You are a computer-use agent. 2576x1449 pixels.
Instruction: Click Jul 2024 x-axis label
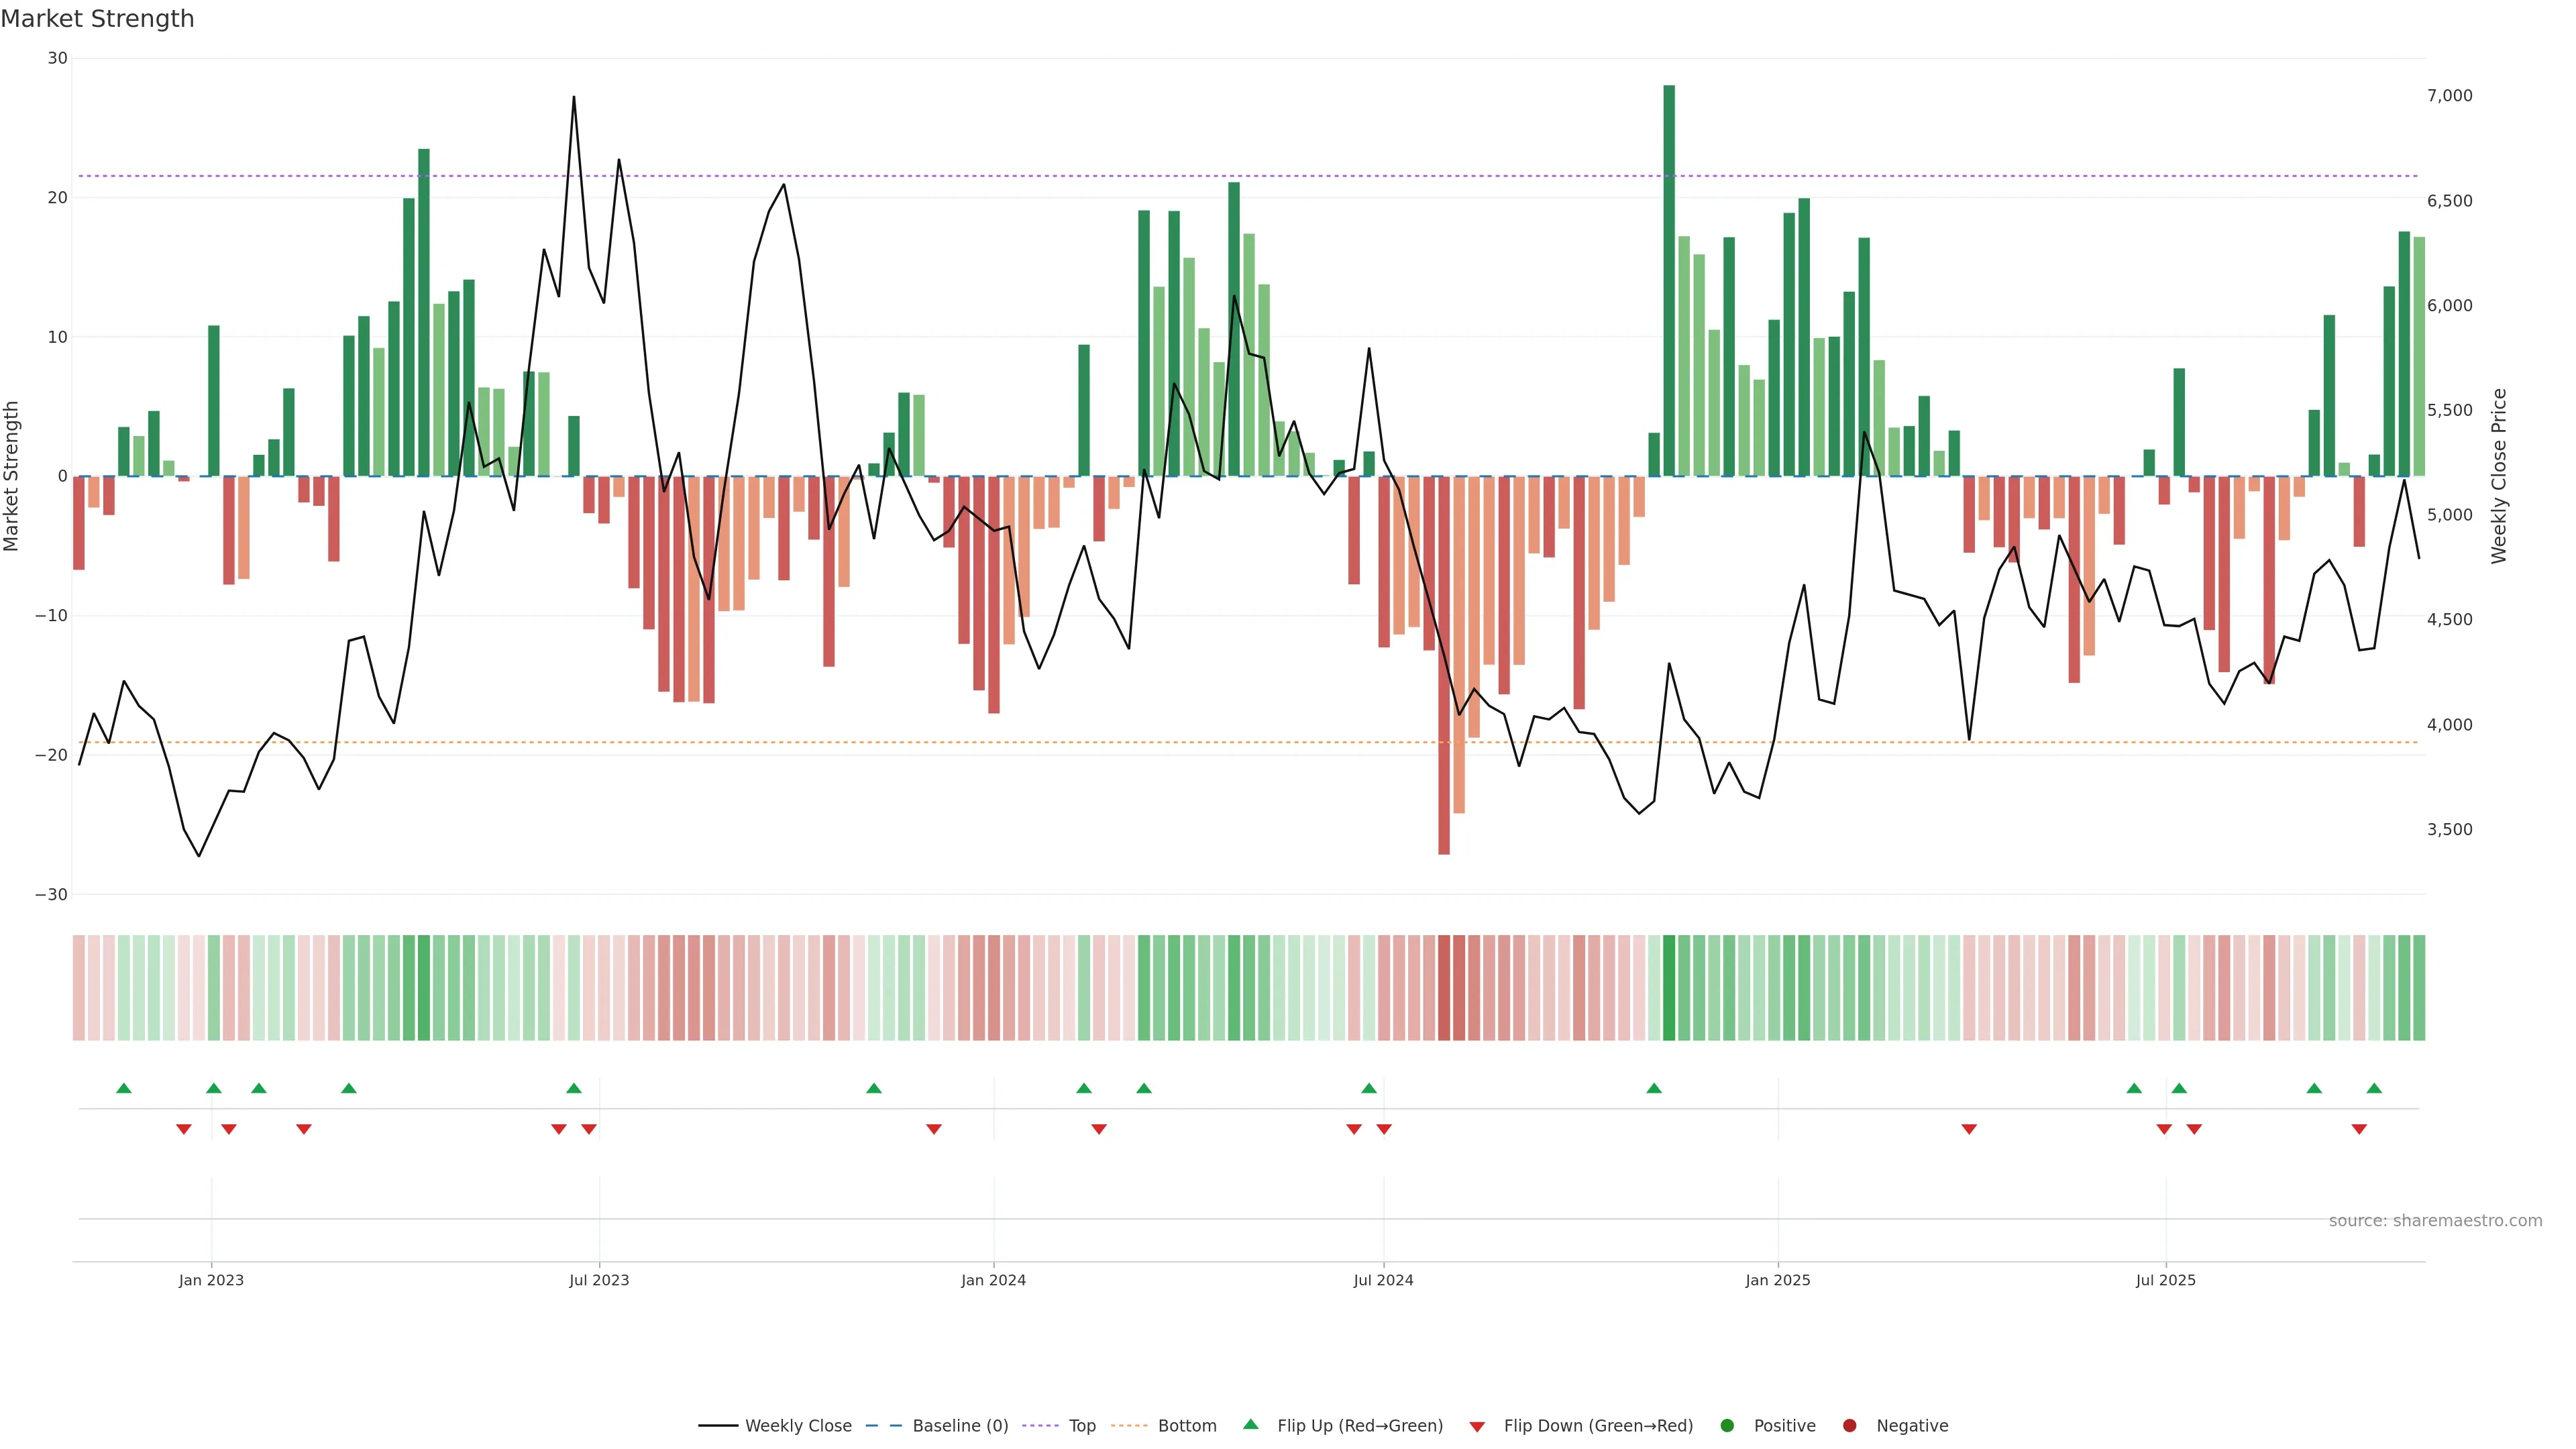click(1383, 1280)
